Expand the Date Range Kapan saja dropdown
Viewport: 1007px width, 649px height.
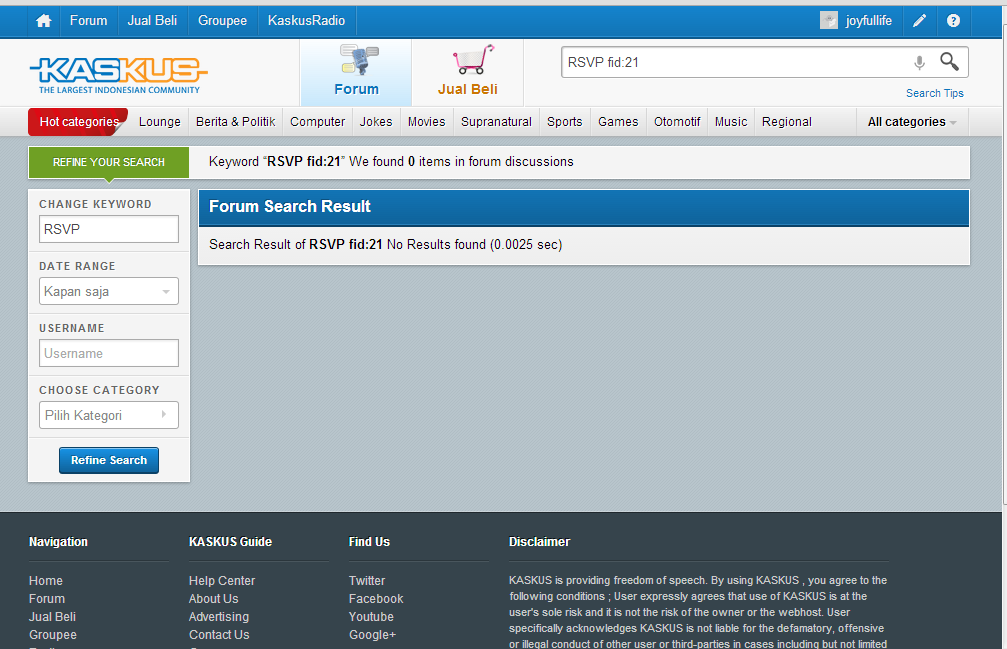[109, 291]
